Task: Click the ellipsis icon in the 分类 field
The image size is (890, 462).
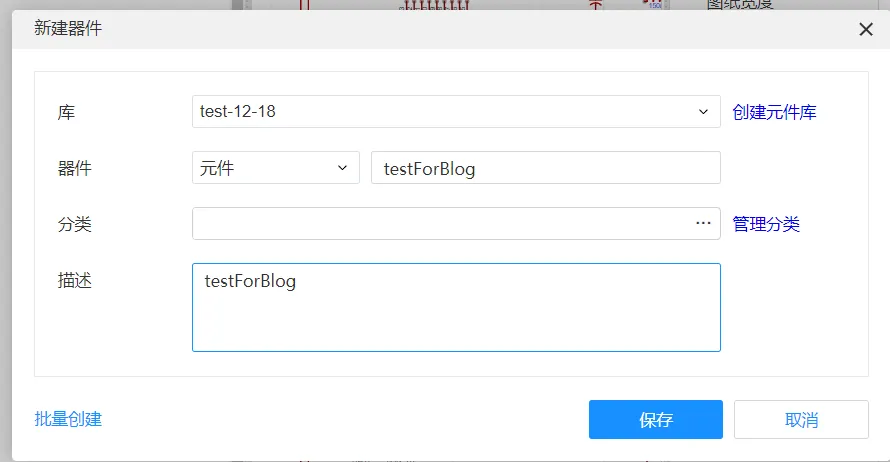Action: pyautogui.click(x=703, y=224)
